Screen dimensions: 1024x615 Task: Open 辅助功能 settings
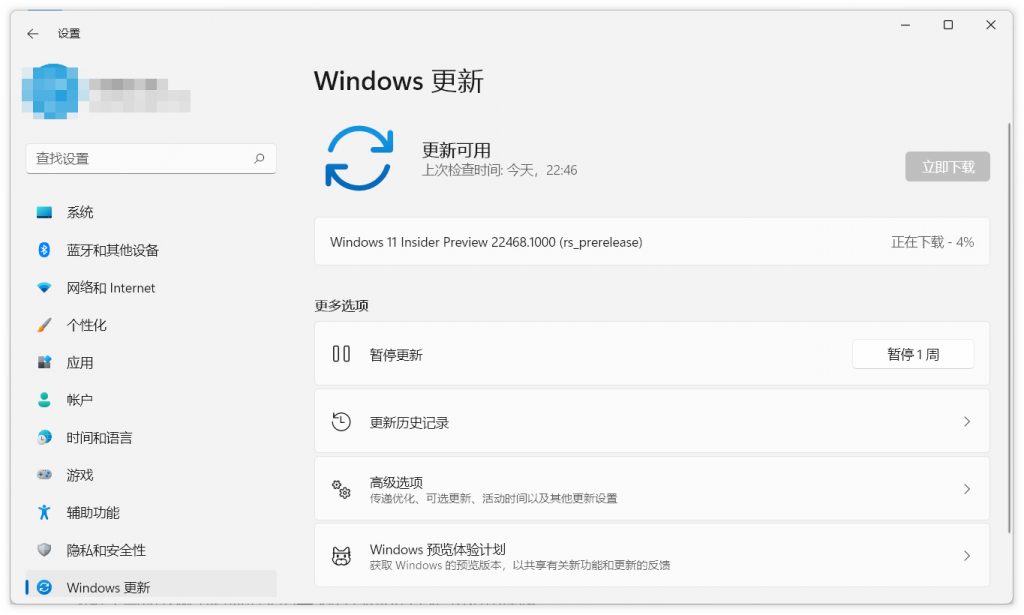[151, 512]
